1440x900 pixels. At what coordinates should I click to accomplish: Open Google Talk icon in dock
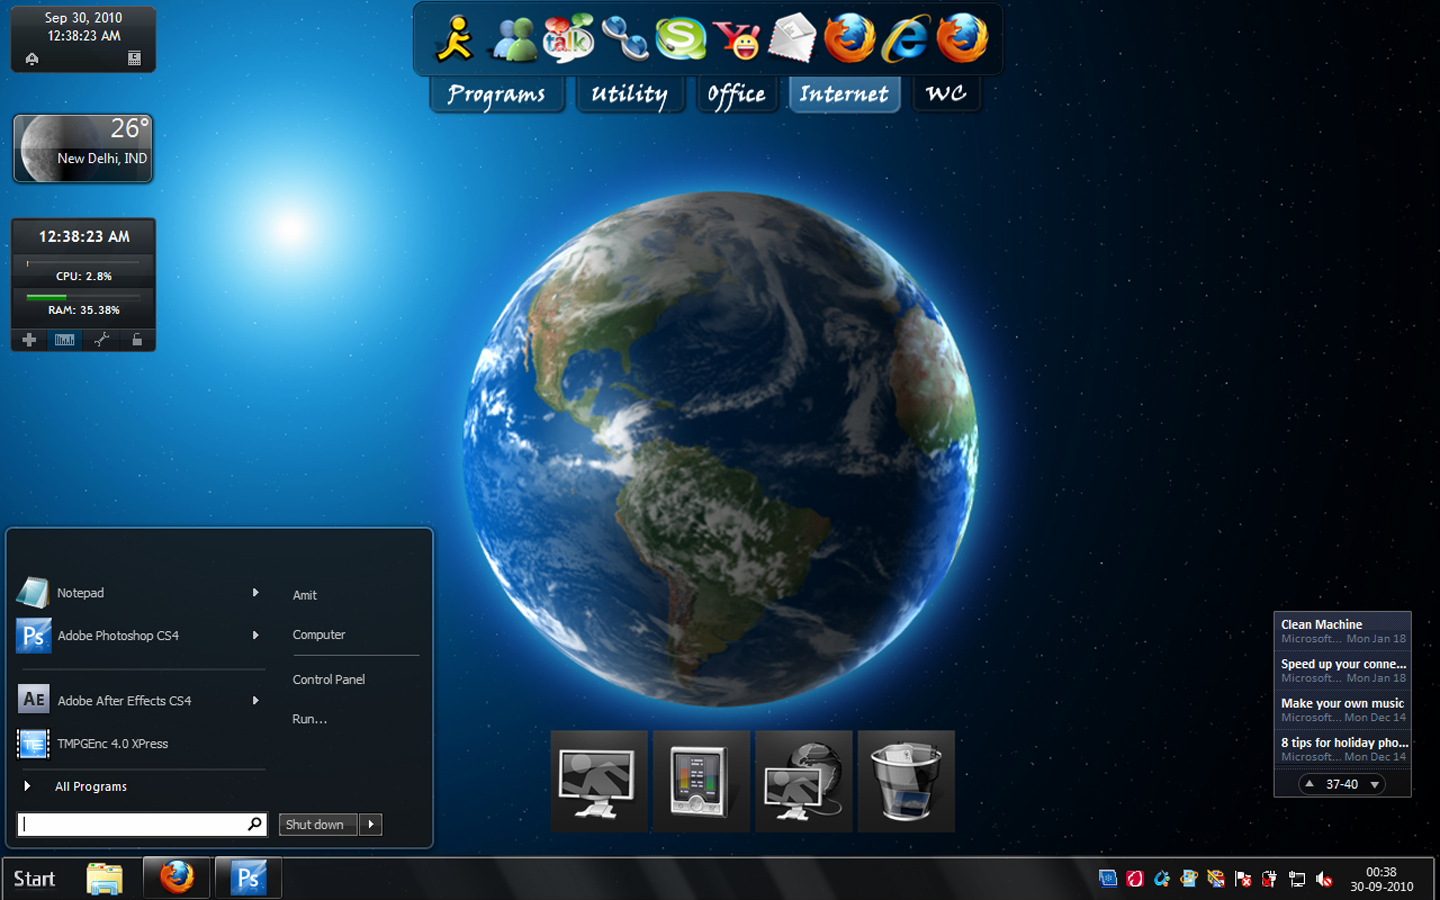click(x=568, y=39)
